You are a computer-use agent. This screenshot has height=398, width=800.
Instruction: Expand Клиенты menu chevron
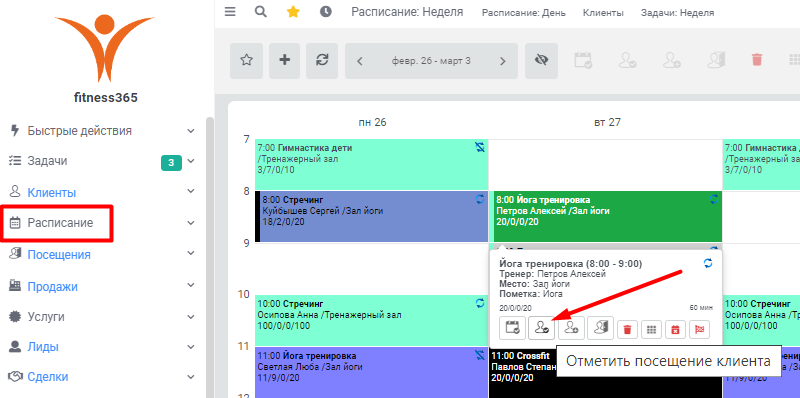[x=191, y=191]
